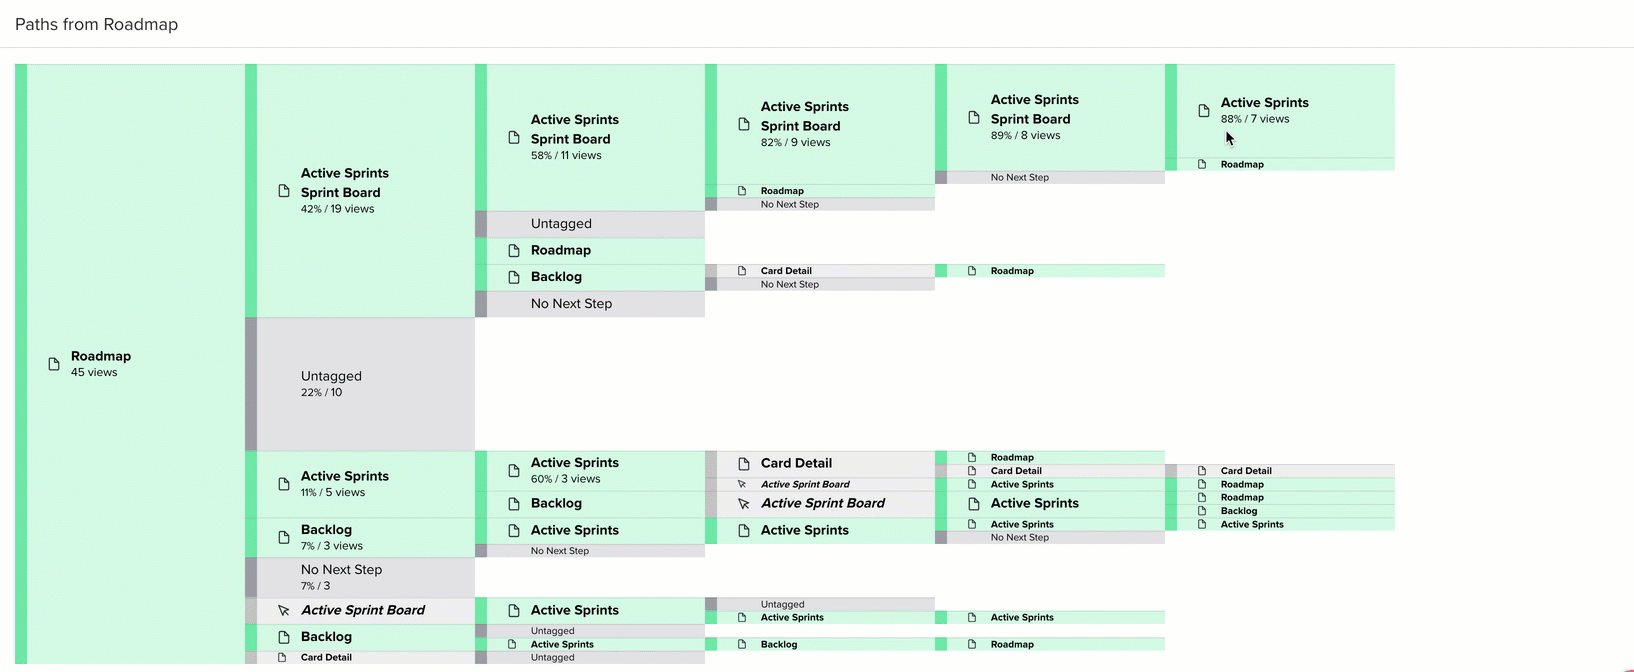Screen dimensions: 1634x672
Task: Click the cursor icon beside Active Sprint Board row
Action: click(x=284, y=610)
